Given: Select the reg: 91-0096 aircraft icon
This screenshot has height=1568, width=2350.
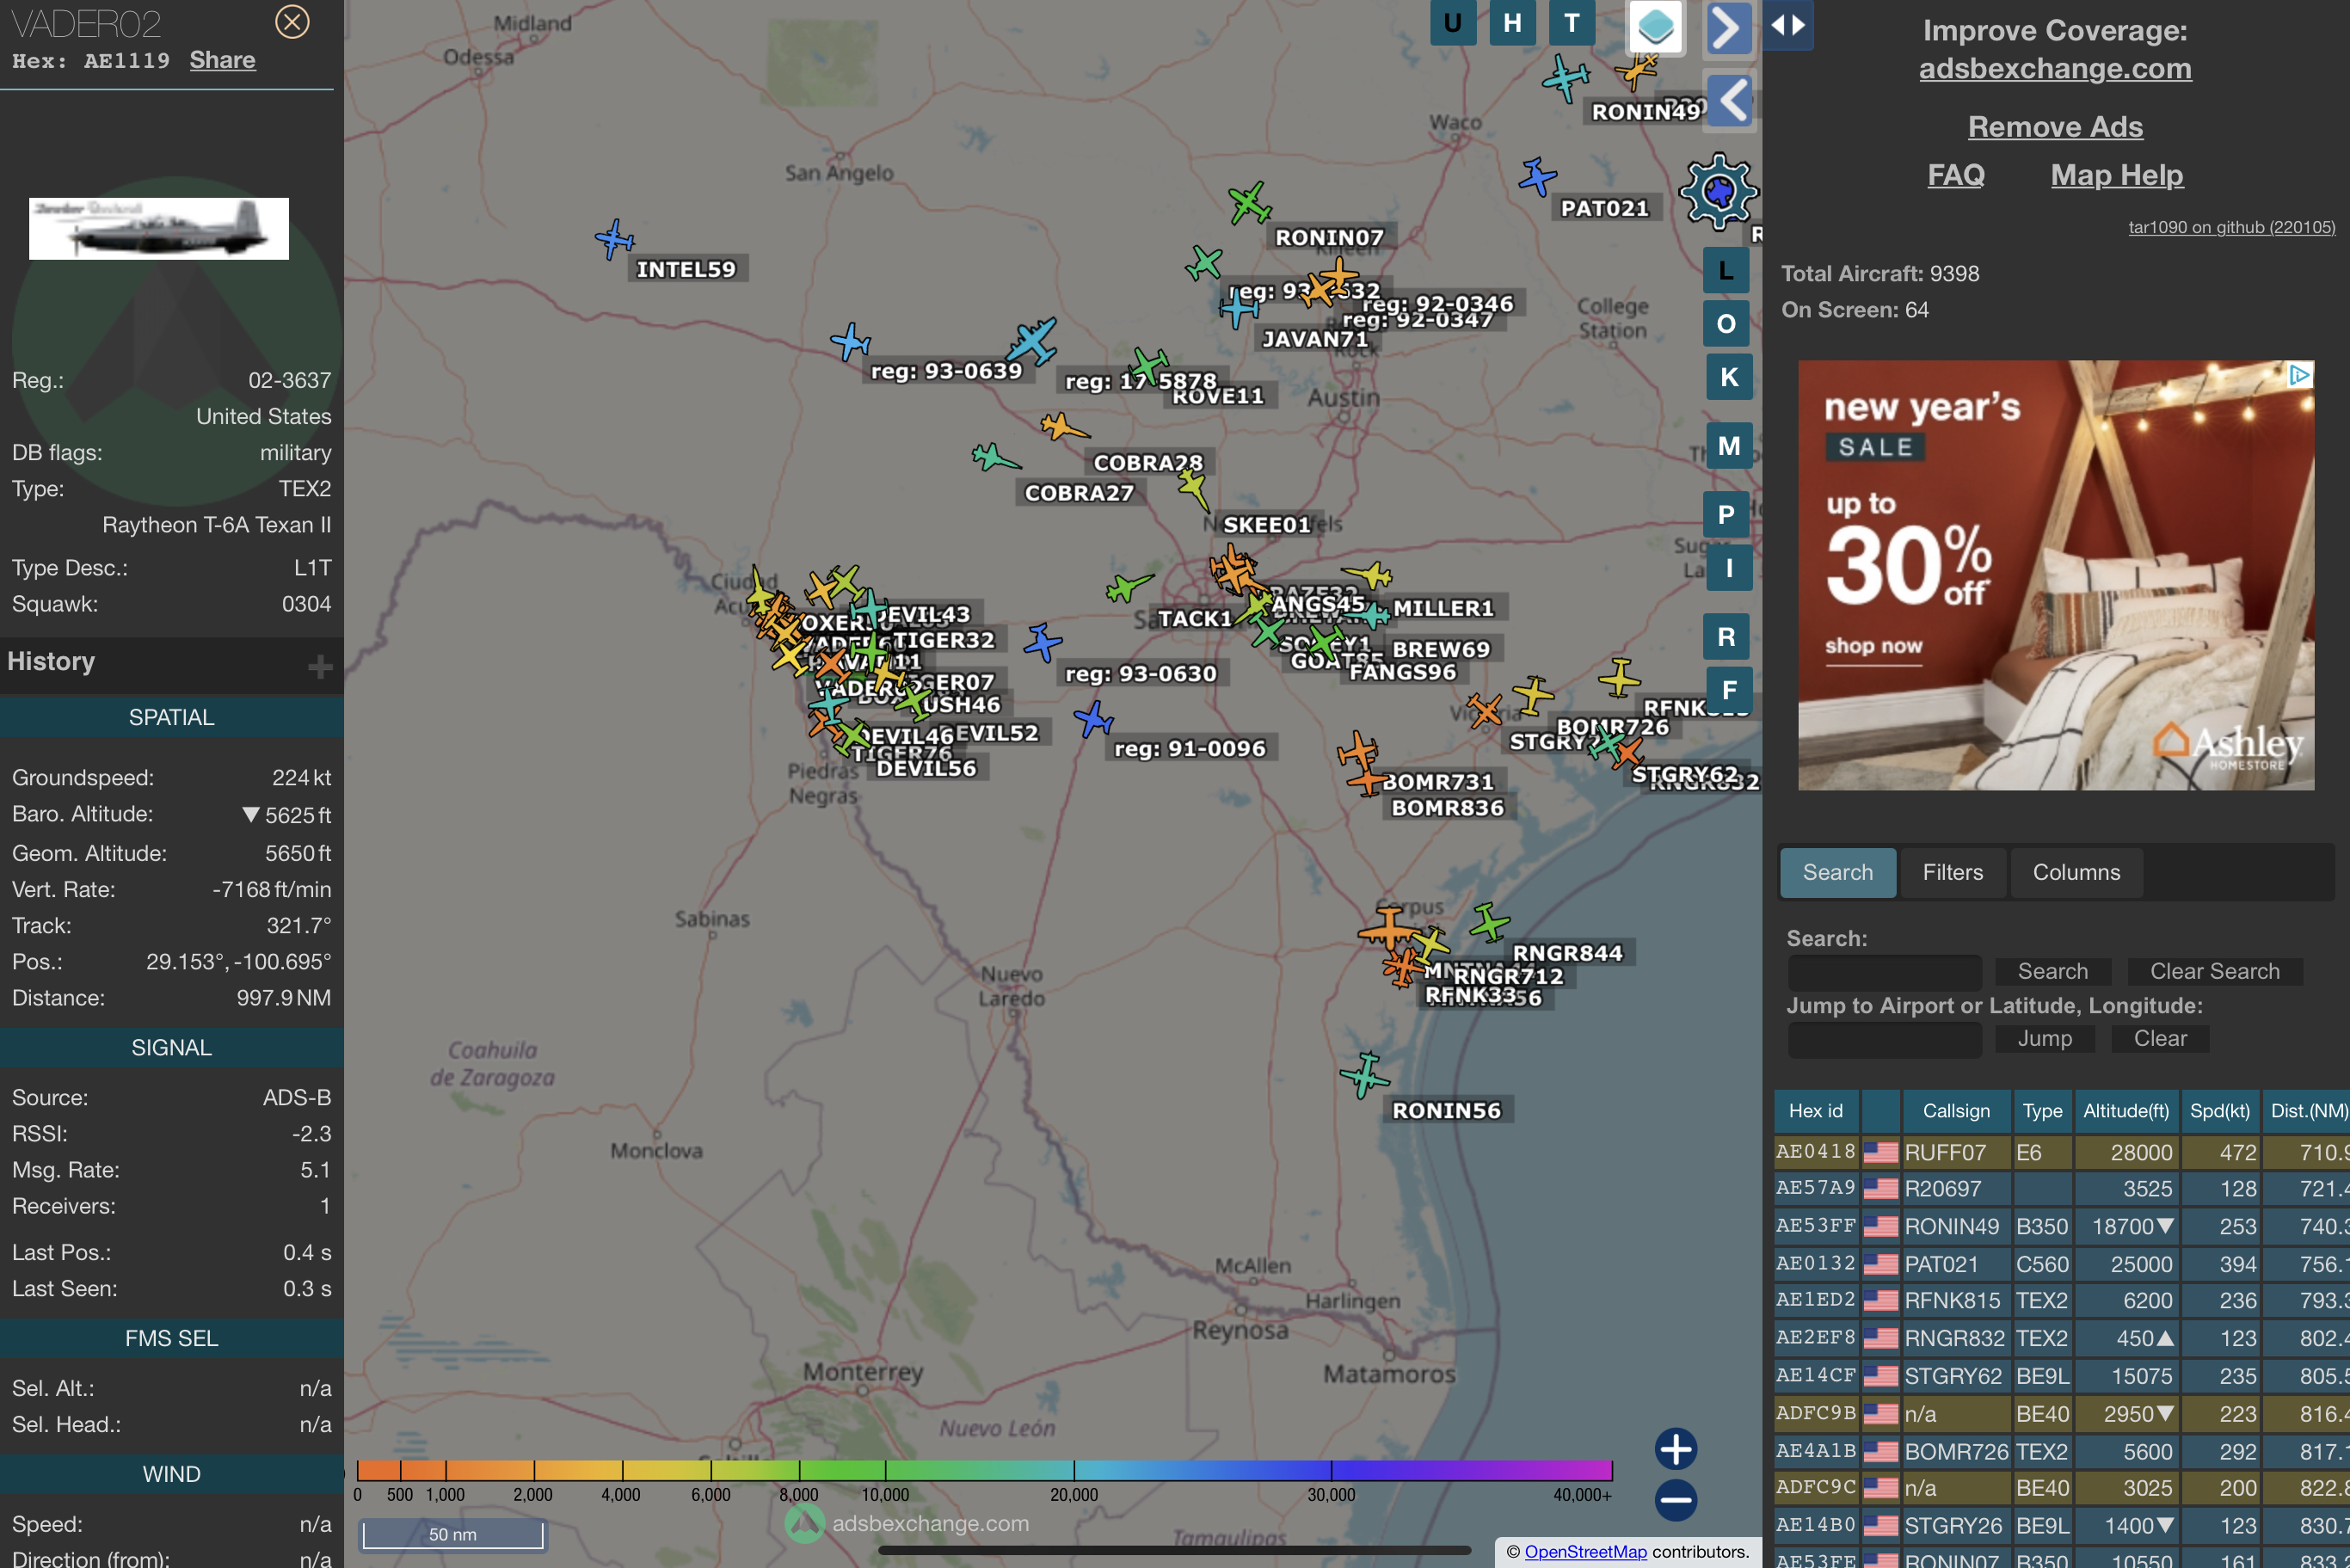Looking at the screenshot, I should (x=1094, y=719).
